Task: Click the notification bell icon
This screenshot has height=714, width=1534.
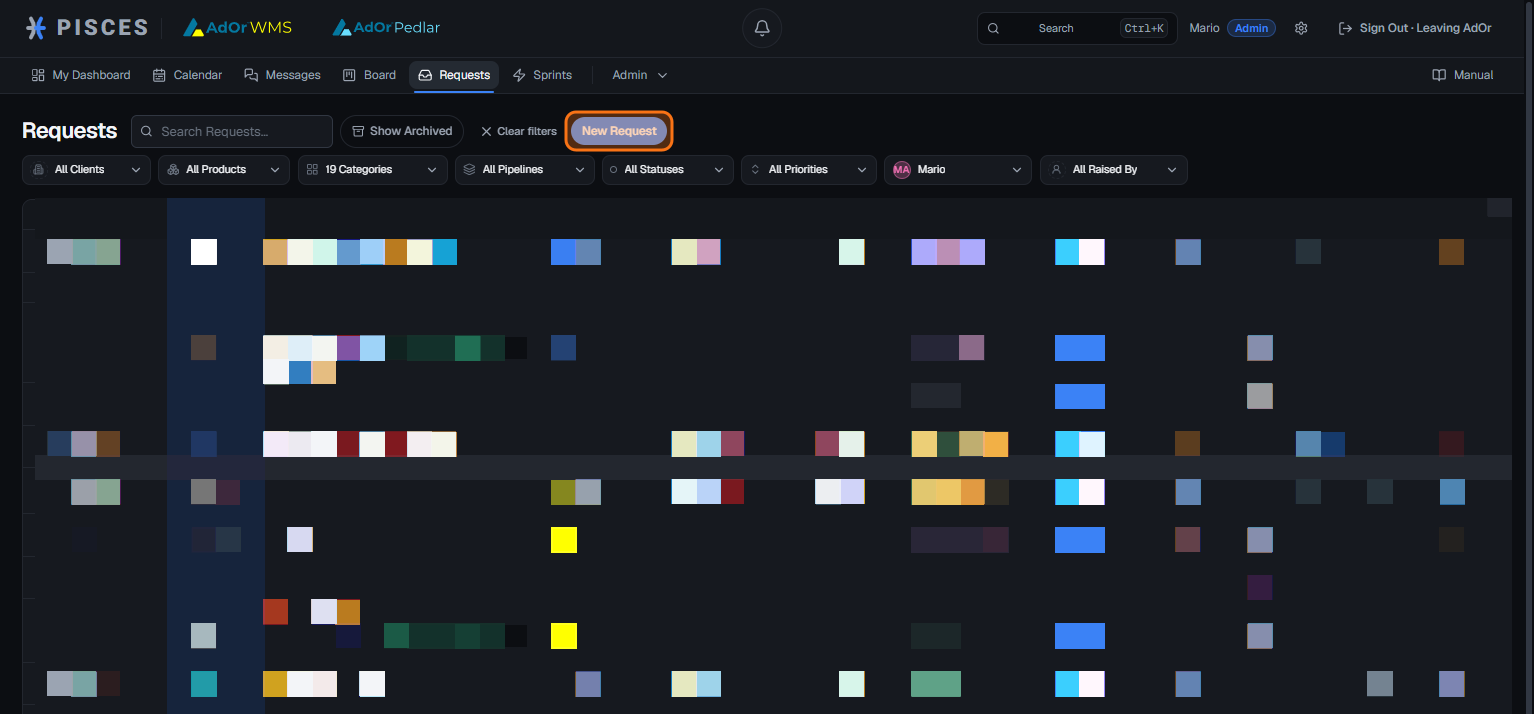Action: coord(762,28)
